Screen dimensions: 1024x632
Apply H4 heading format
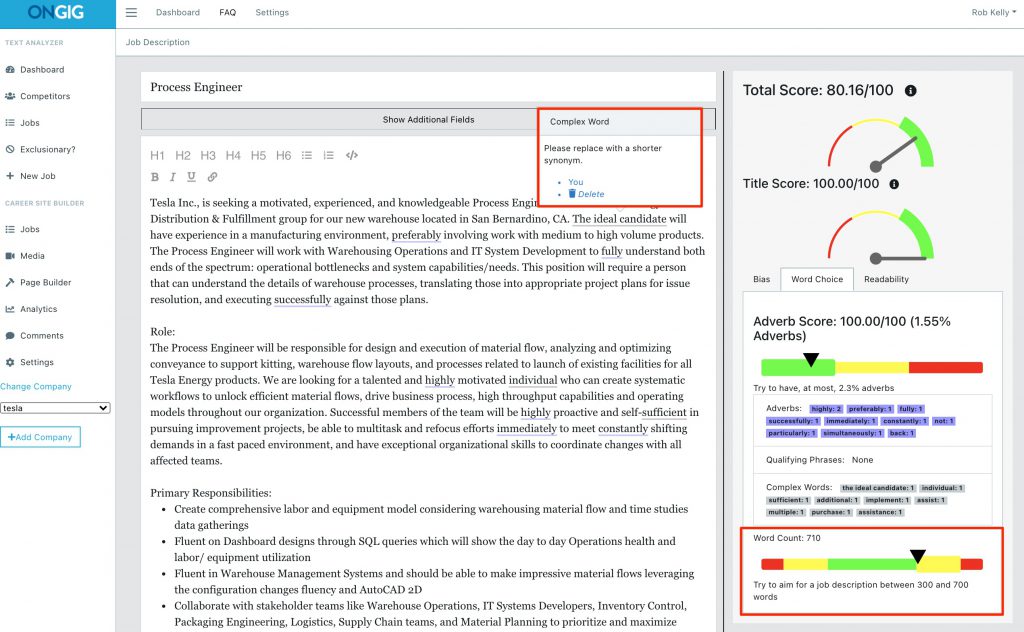[233, 155]
